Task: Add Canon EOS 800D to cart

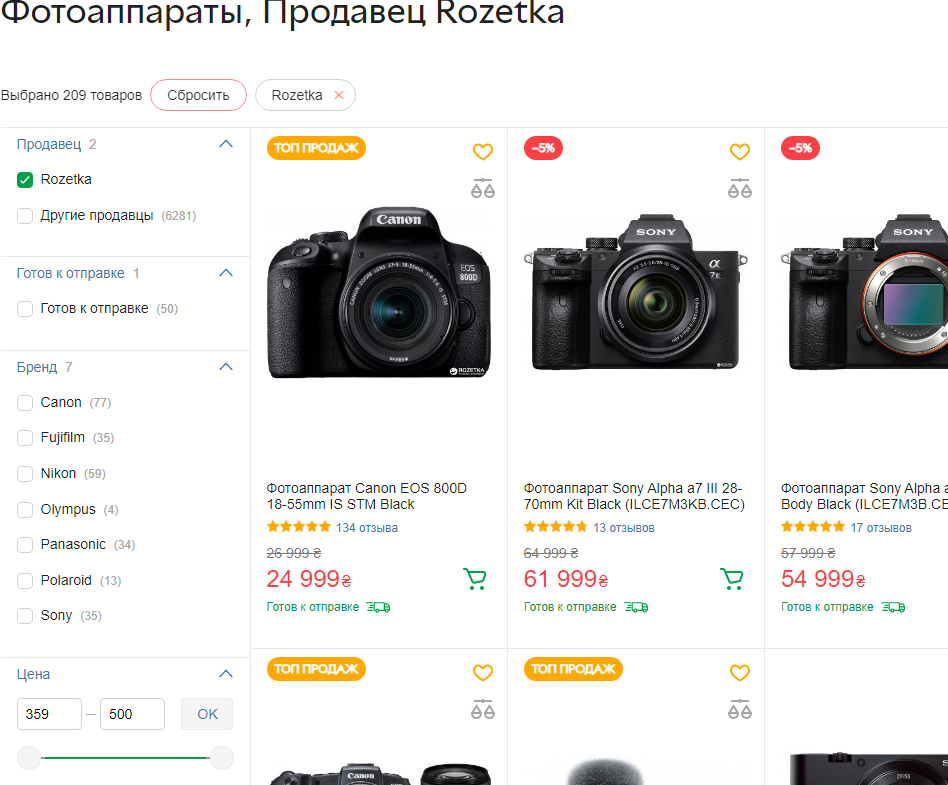Action: pyautogui.click(x=475, y=579)
